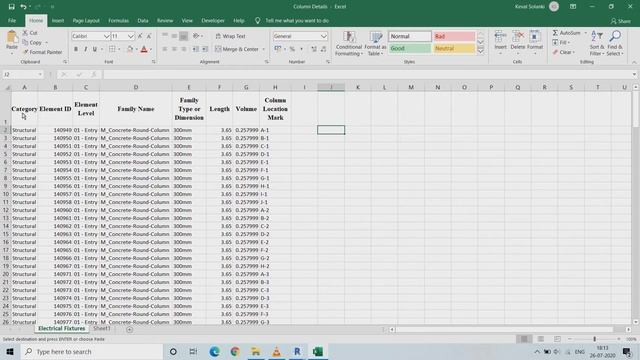The width and height of the screenshot is (640, 360).
Task: Switch to the Developer tab
Action: click(213, 20)
